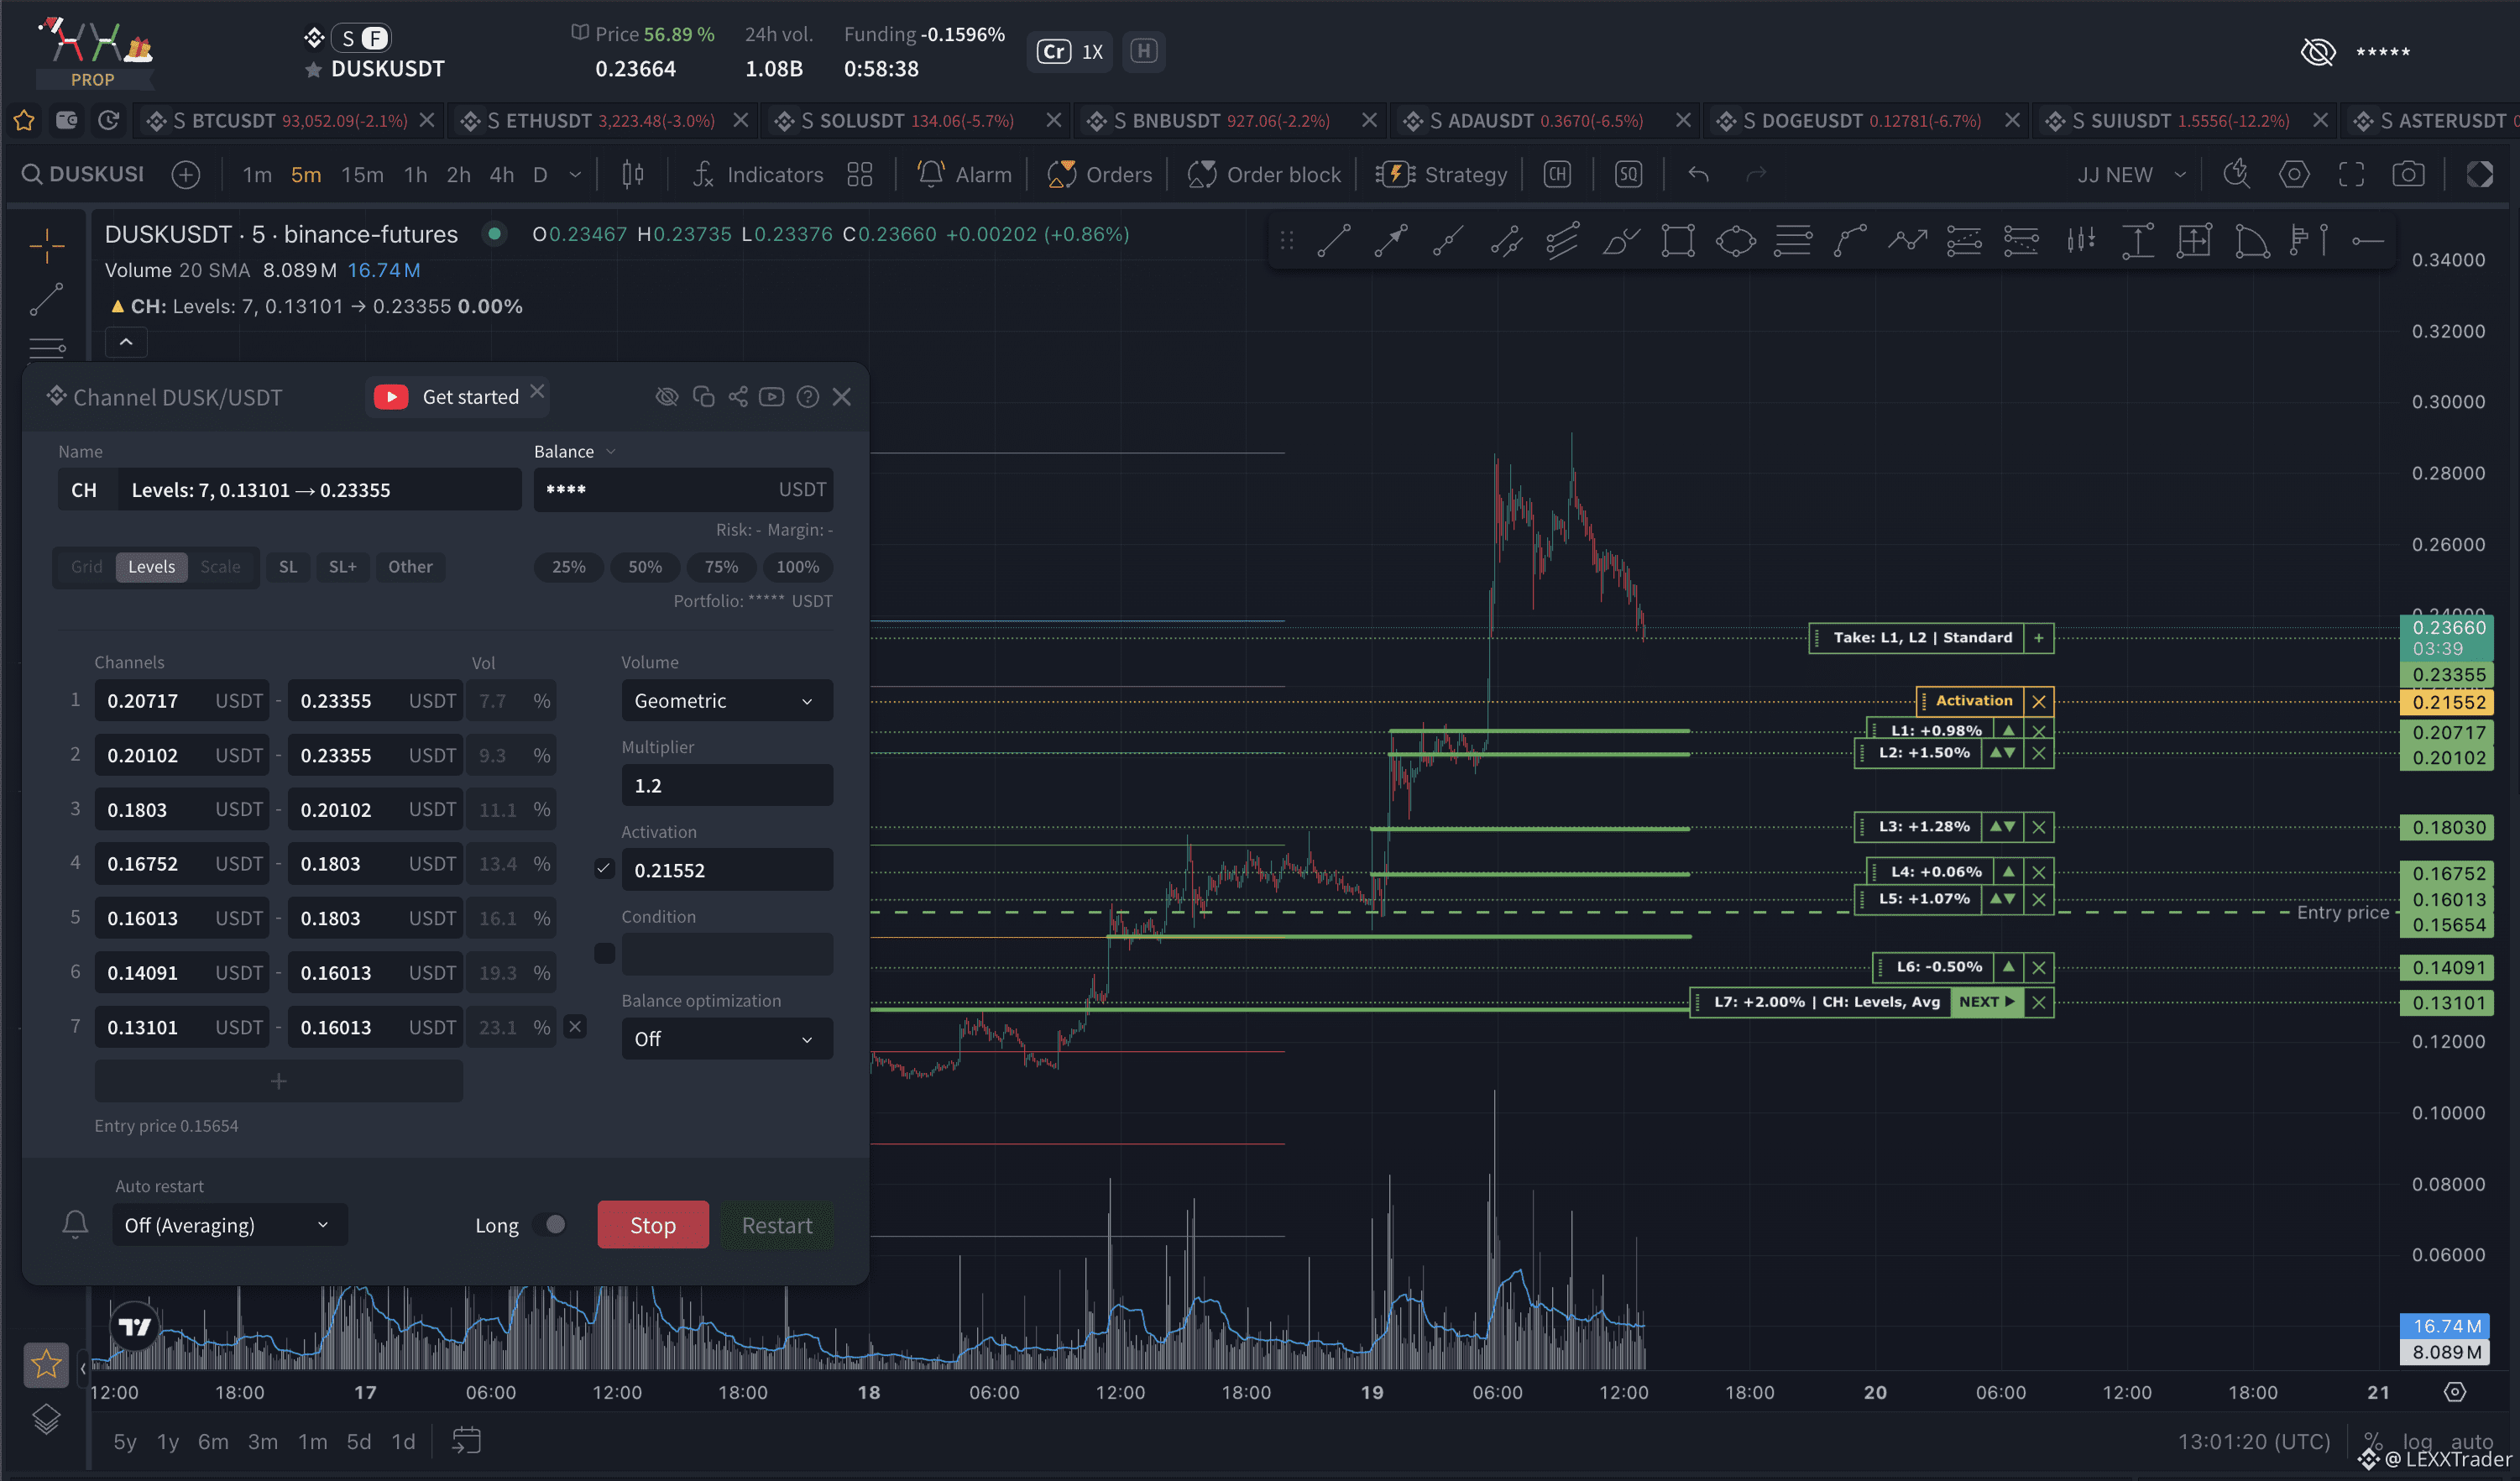This screenshot has height=1481, width=2520.
Task: Select the polygon shape drawing tool
Action: pos(1735,241)
